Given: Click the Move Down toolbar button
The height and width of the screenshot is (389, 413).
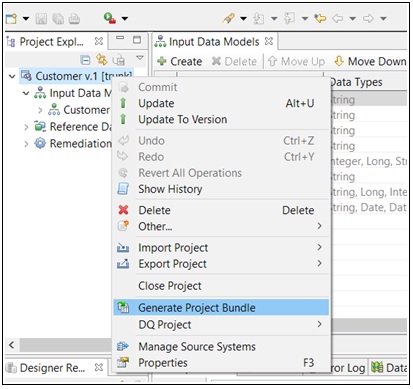Looking at the screenshot, I should point(370,61).
